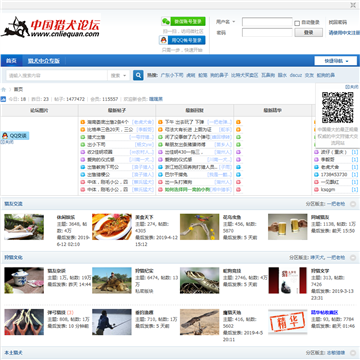Viewport: 360px width, 360px height.
Task: Click the 找回密码 link
Action: pos(338,22)
